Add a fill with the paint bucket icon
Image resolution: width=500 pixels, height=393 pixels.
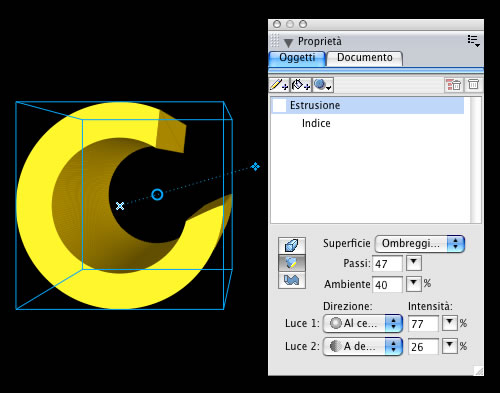(301, 85)
